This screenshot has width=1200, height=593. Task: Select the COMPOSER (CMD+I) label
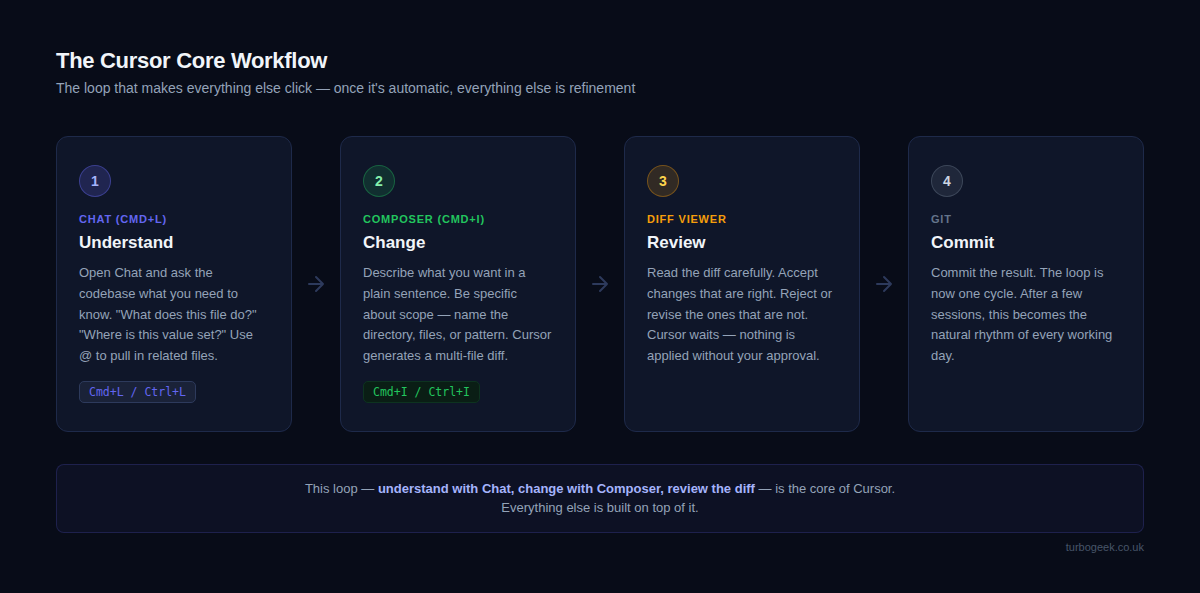423,219
